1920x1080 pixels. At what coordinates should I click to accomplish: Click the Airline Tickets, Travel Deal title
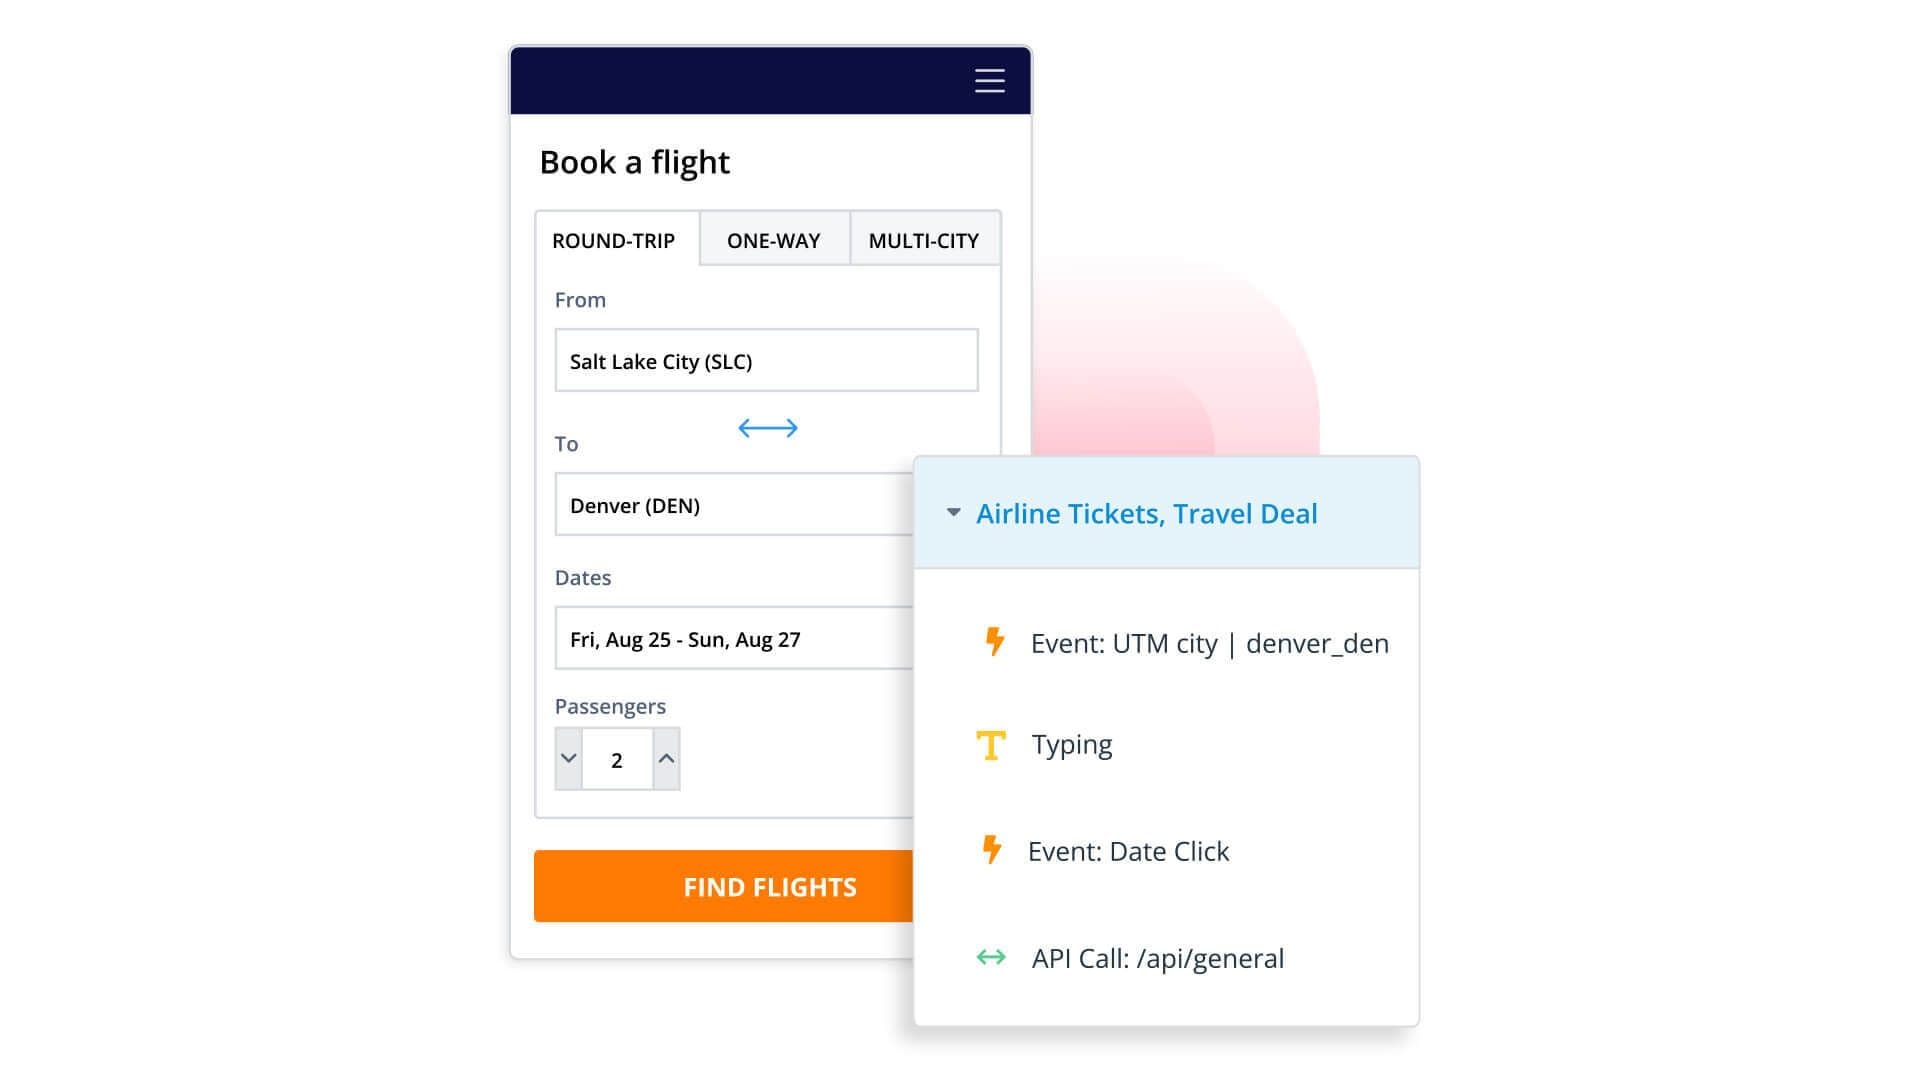[x=1146, y=514]
